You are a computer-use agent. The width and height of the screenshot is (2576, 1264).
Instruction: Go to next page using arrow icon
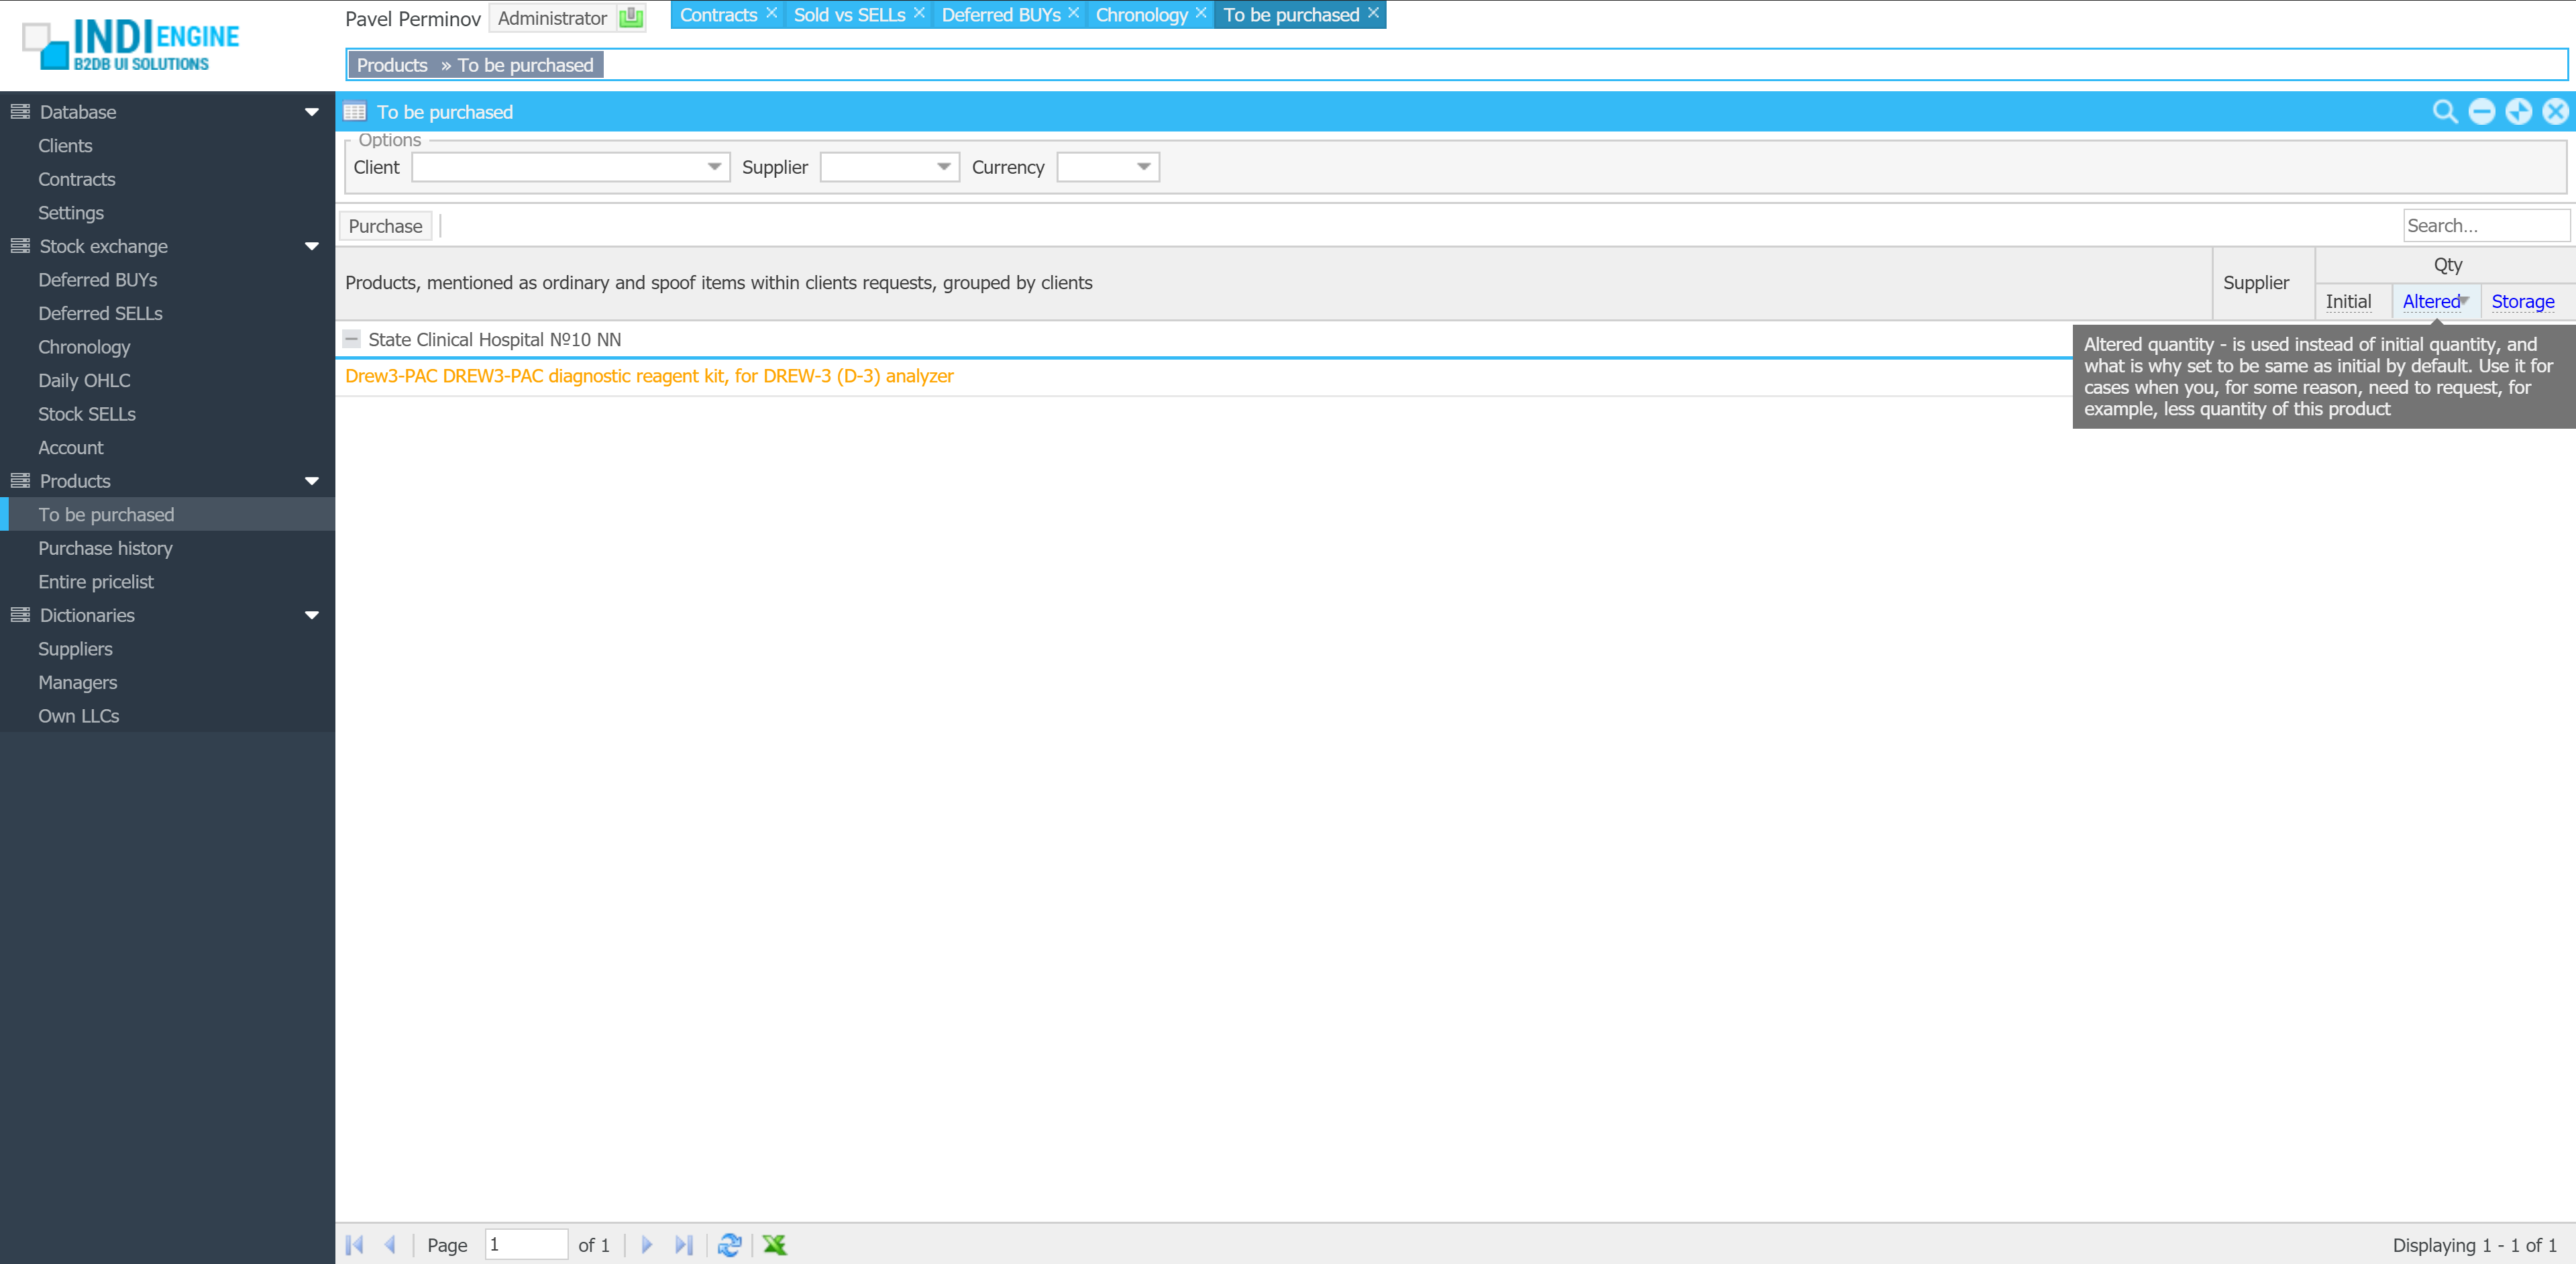(646, 1244)
